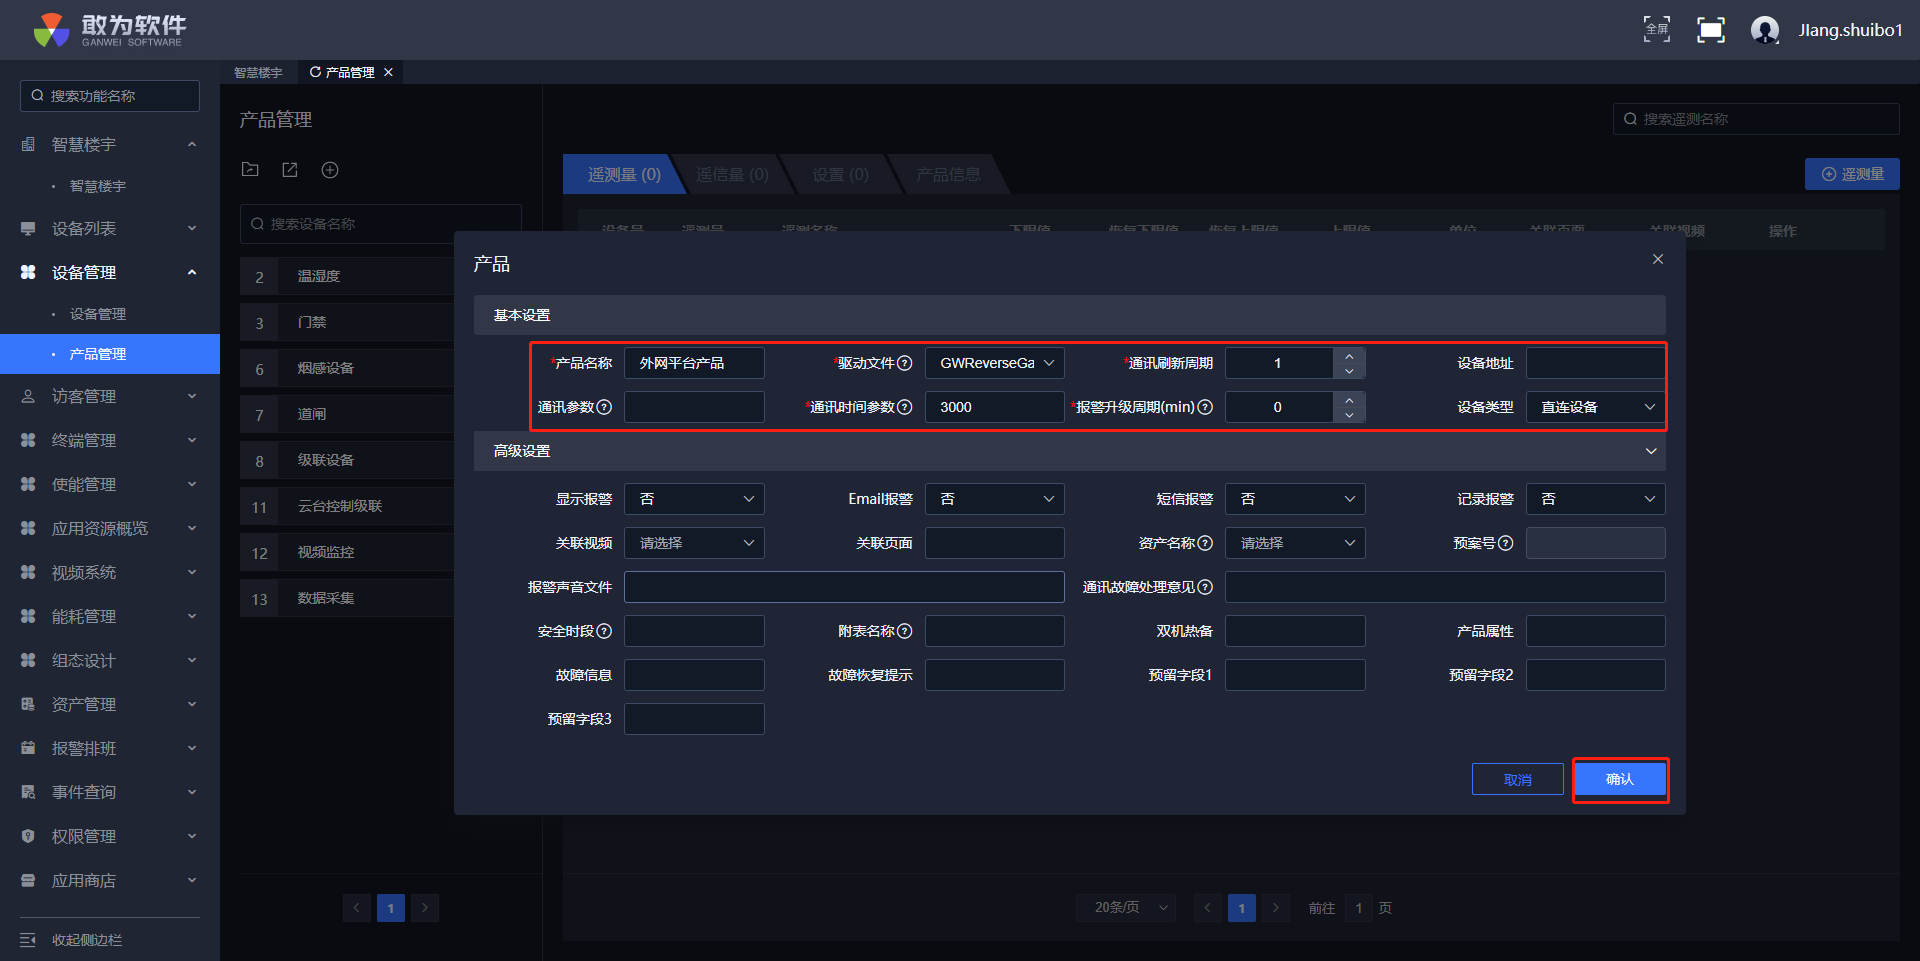This screenshot has width=1920, height=961.
Task: Decrease 报警升级周期 value with down arrow
Action: click(1349, 415)
